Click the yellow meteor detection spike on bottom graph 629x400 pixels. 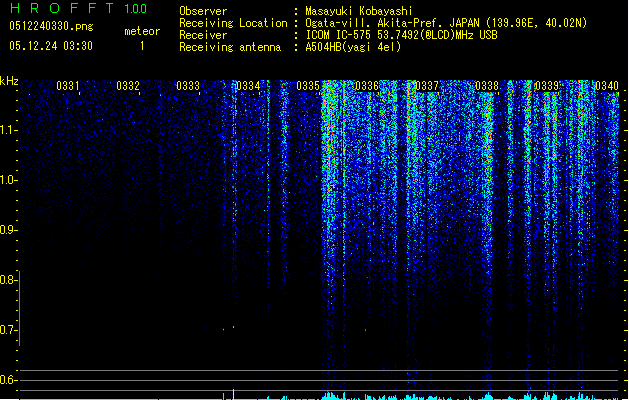click(233, 394)
